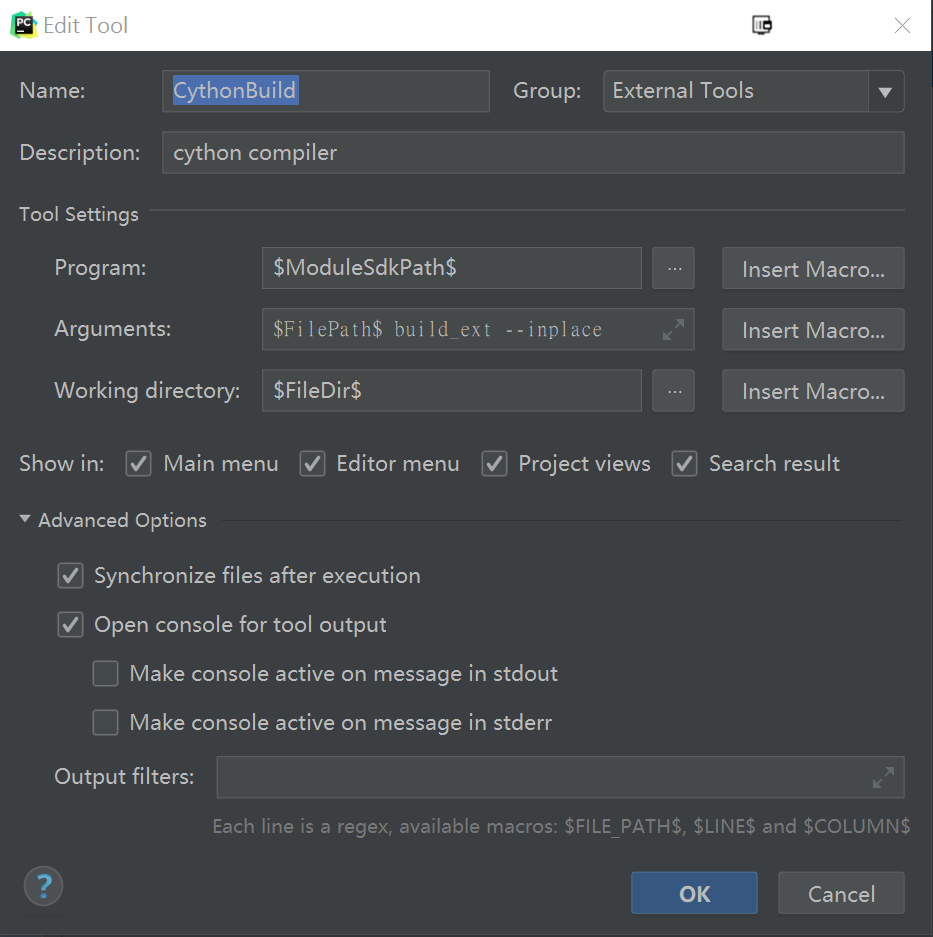Select the Name input field
This screenshot has height=937, width=933.
325,91
